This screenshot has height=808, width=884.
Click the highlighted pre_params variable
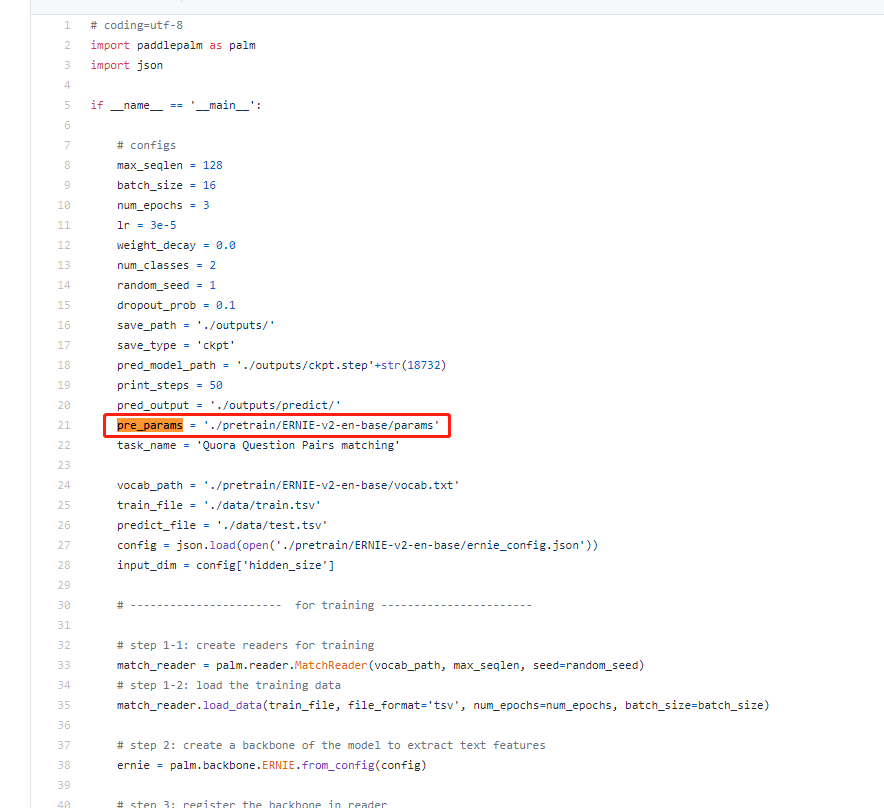[x=149, y=425]
